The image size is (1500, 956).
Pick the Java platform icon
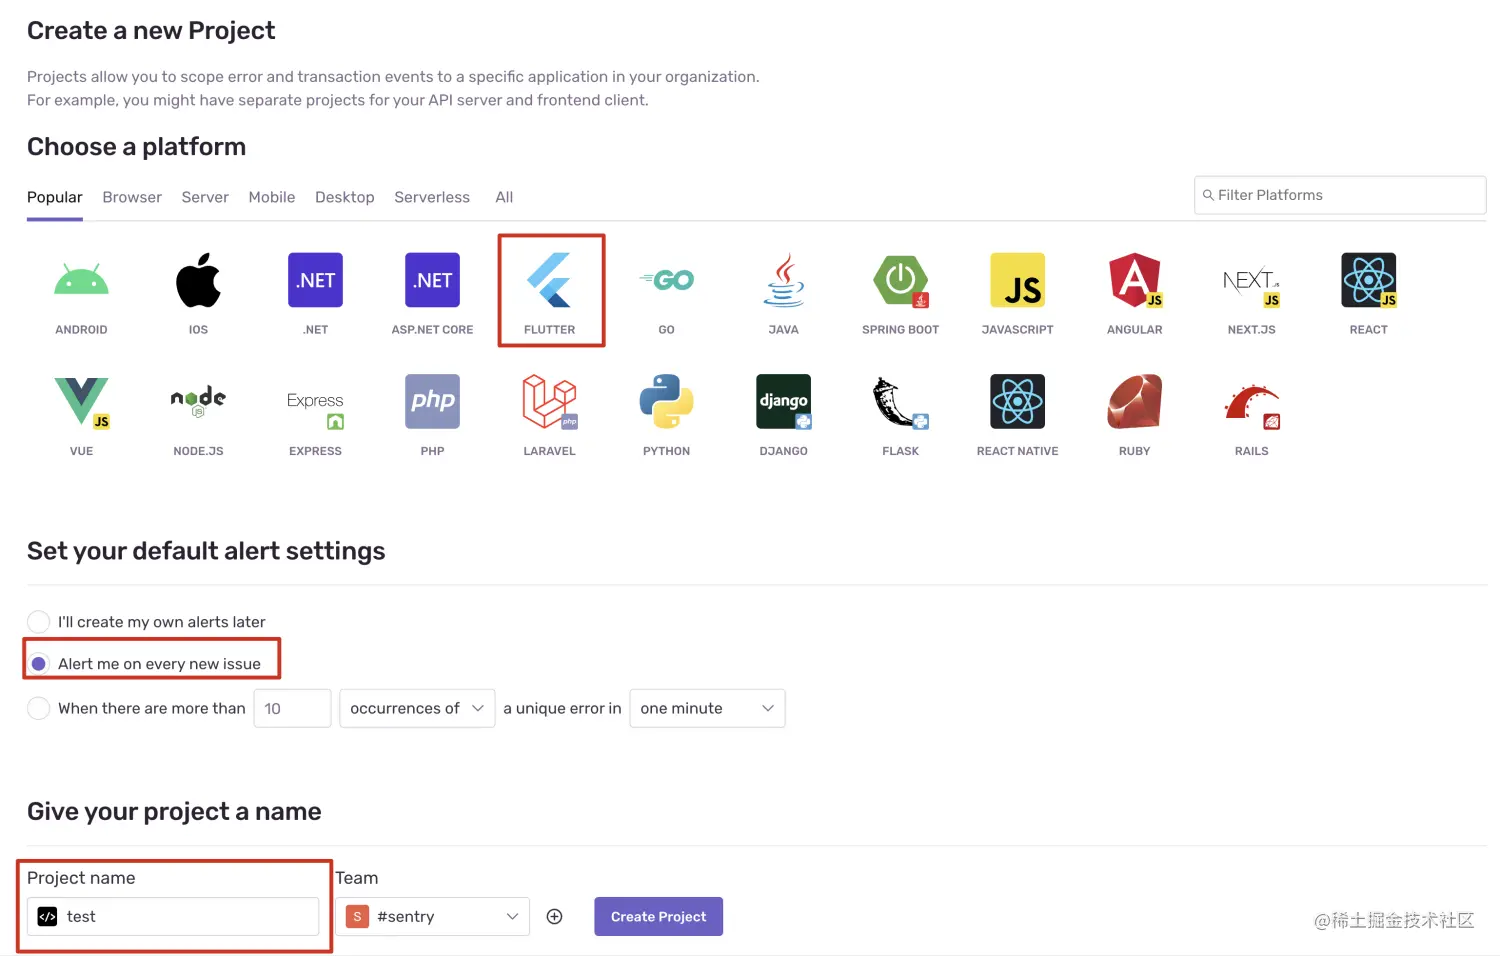784,281
